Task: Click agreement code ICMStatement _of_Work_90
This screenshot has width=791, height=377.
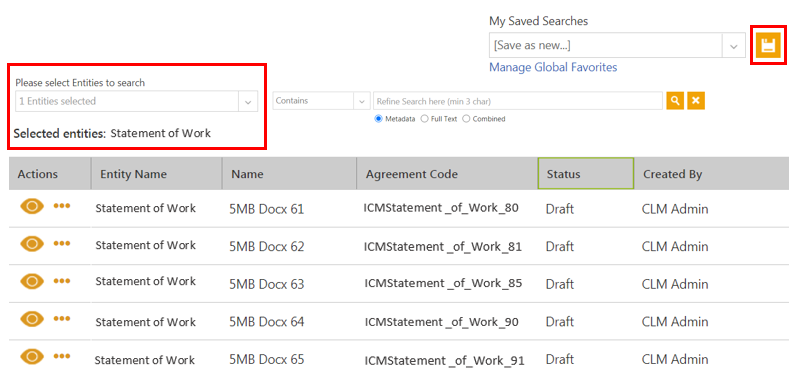Action: pyautogui.click(x=441, y=321)
